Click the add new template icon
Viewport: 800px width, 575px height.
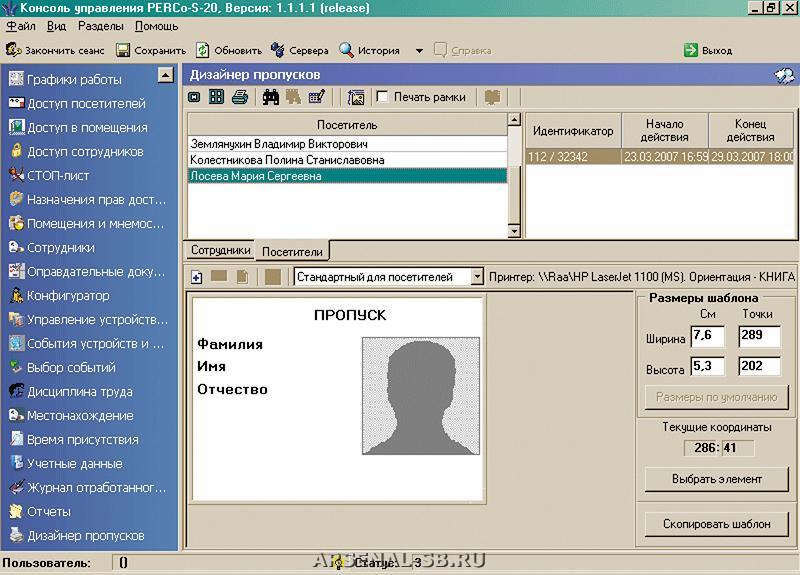[x=196, y=277]
